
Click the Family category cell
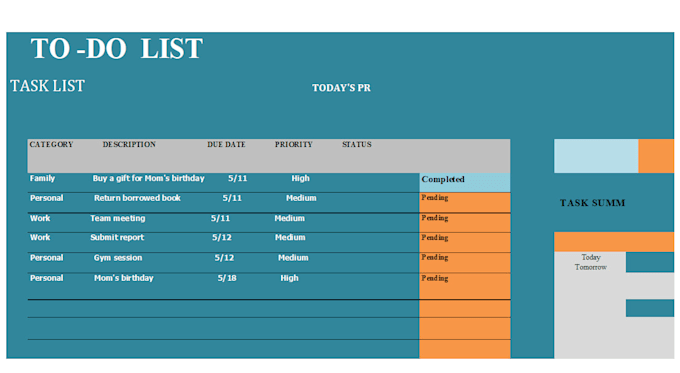[42, 178]
